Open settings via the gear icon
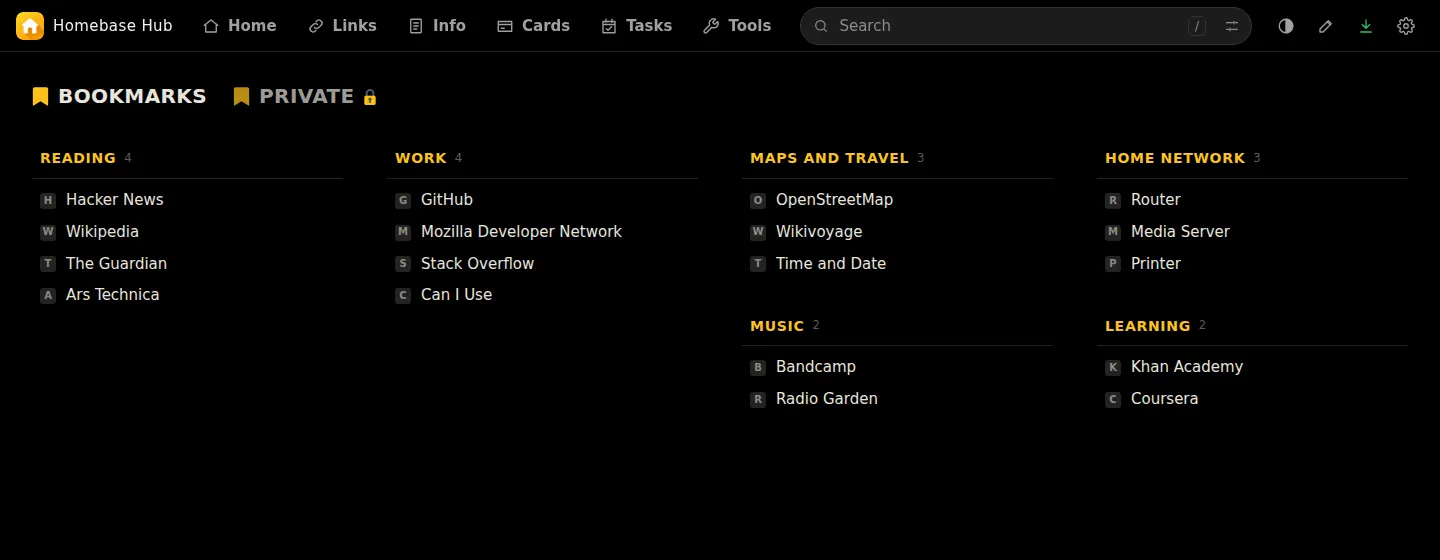The width and height of the screenshot is (1440, 560). pos(1406,26)
